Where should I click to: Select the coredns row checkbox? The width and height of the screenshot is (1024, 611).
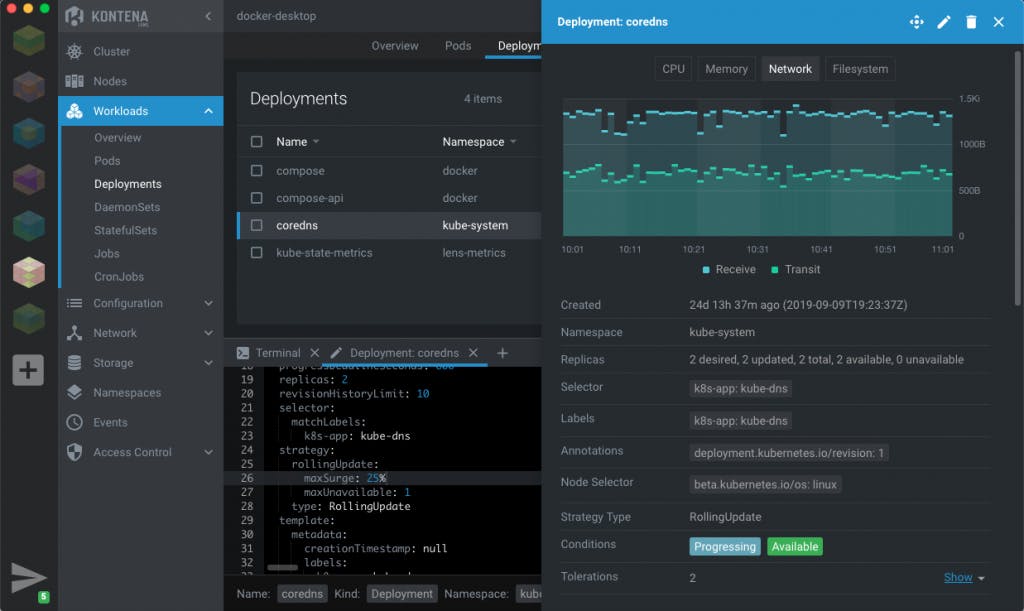(x=257, y=225)
